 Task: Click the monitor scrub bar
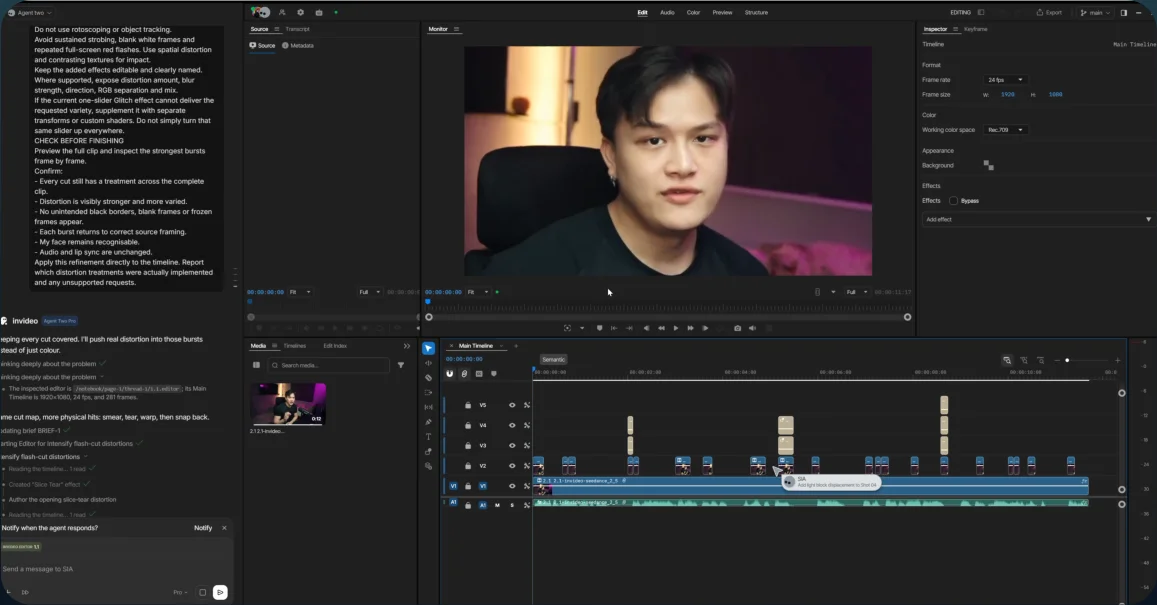point(668,317)
